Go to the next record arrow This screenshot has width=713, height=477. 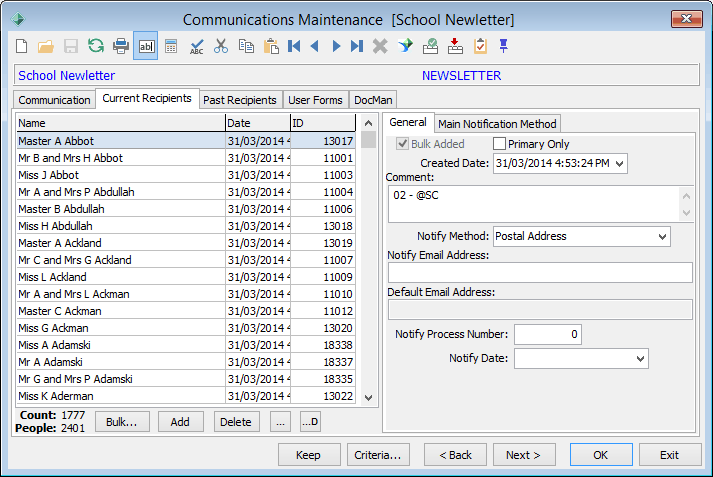(x=336, y=46)
